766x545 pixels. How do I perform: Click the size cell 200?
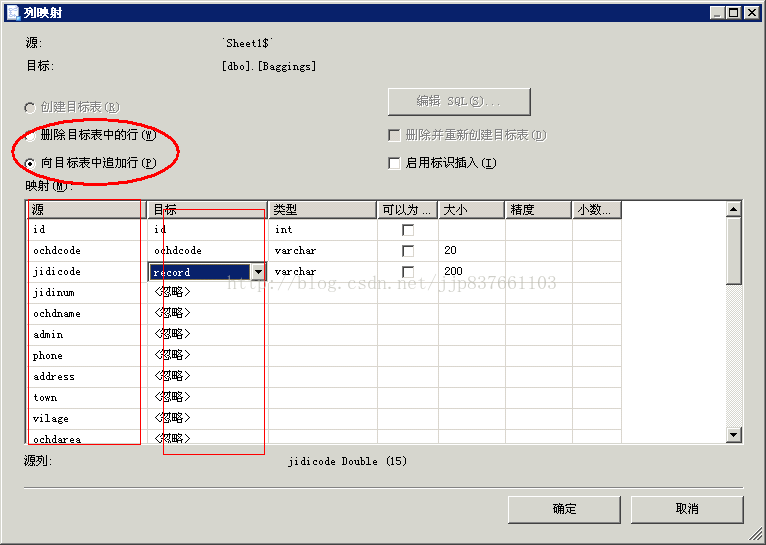click(x=472, y=272)
